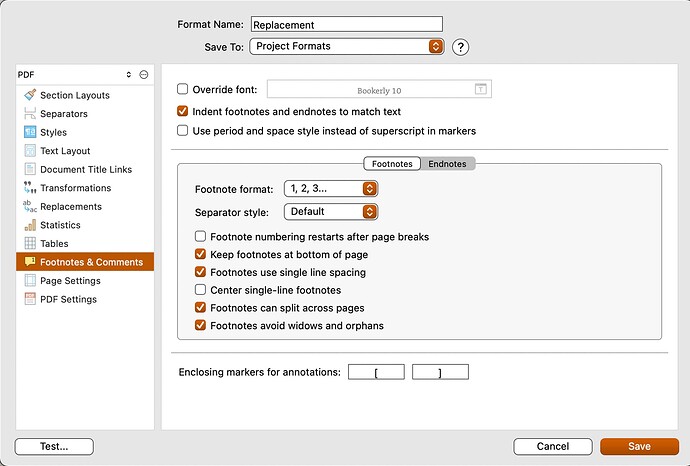Click the Section Layouts brush icon

[30, 95]
